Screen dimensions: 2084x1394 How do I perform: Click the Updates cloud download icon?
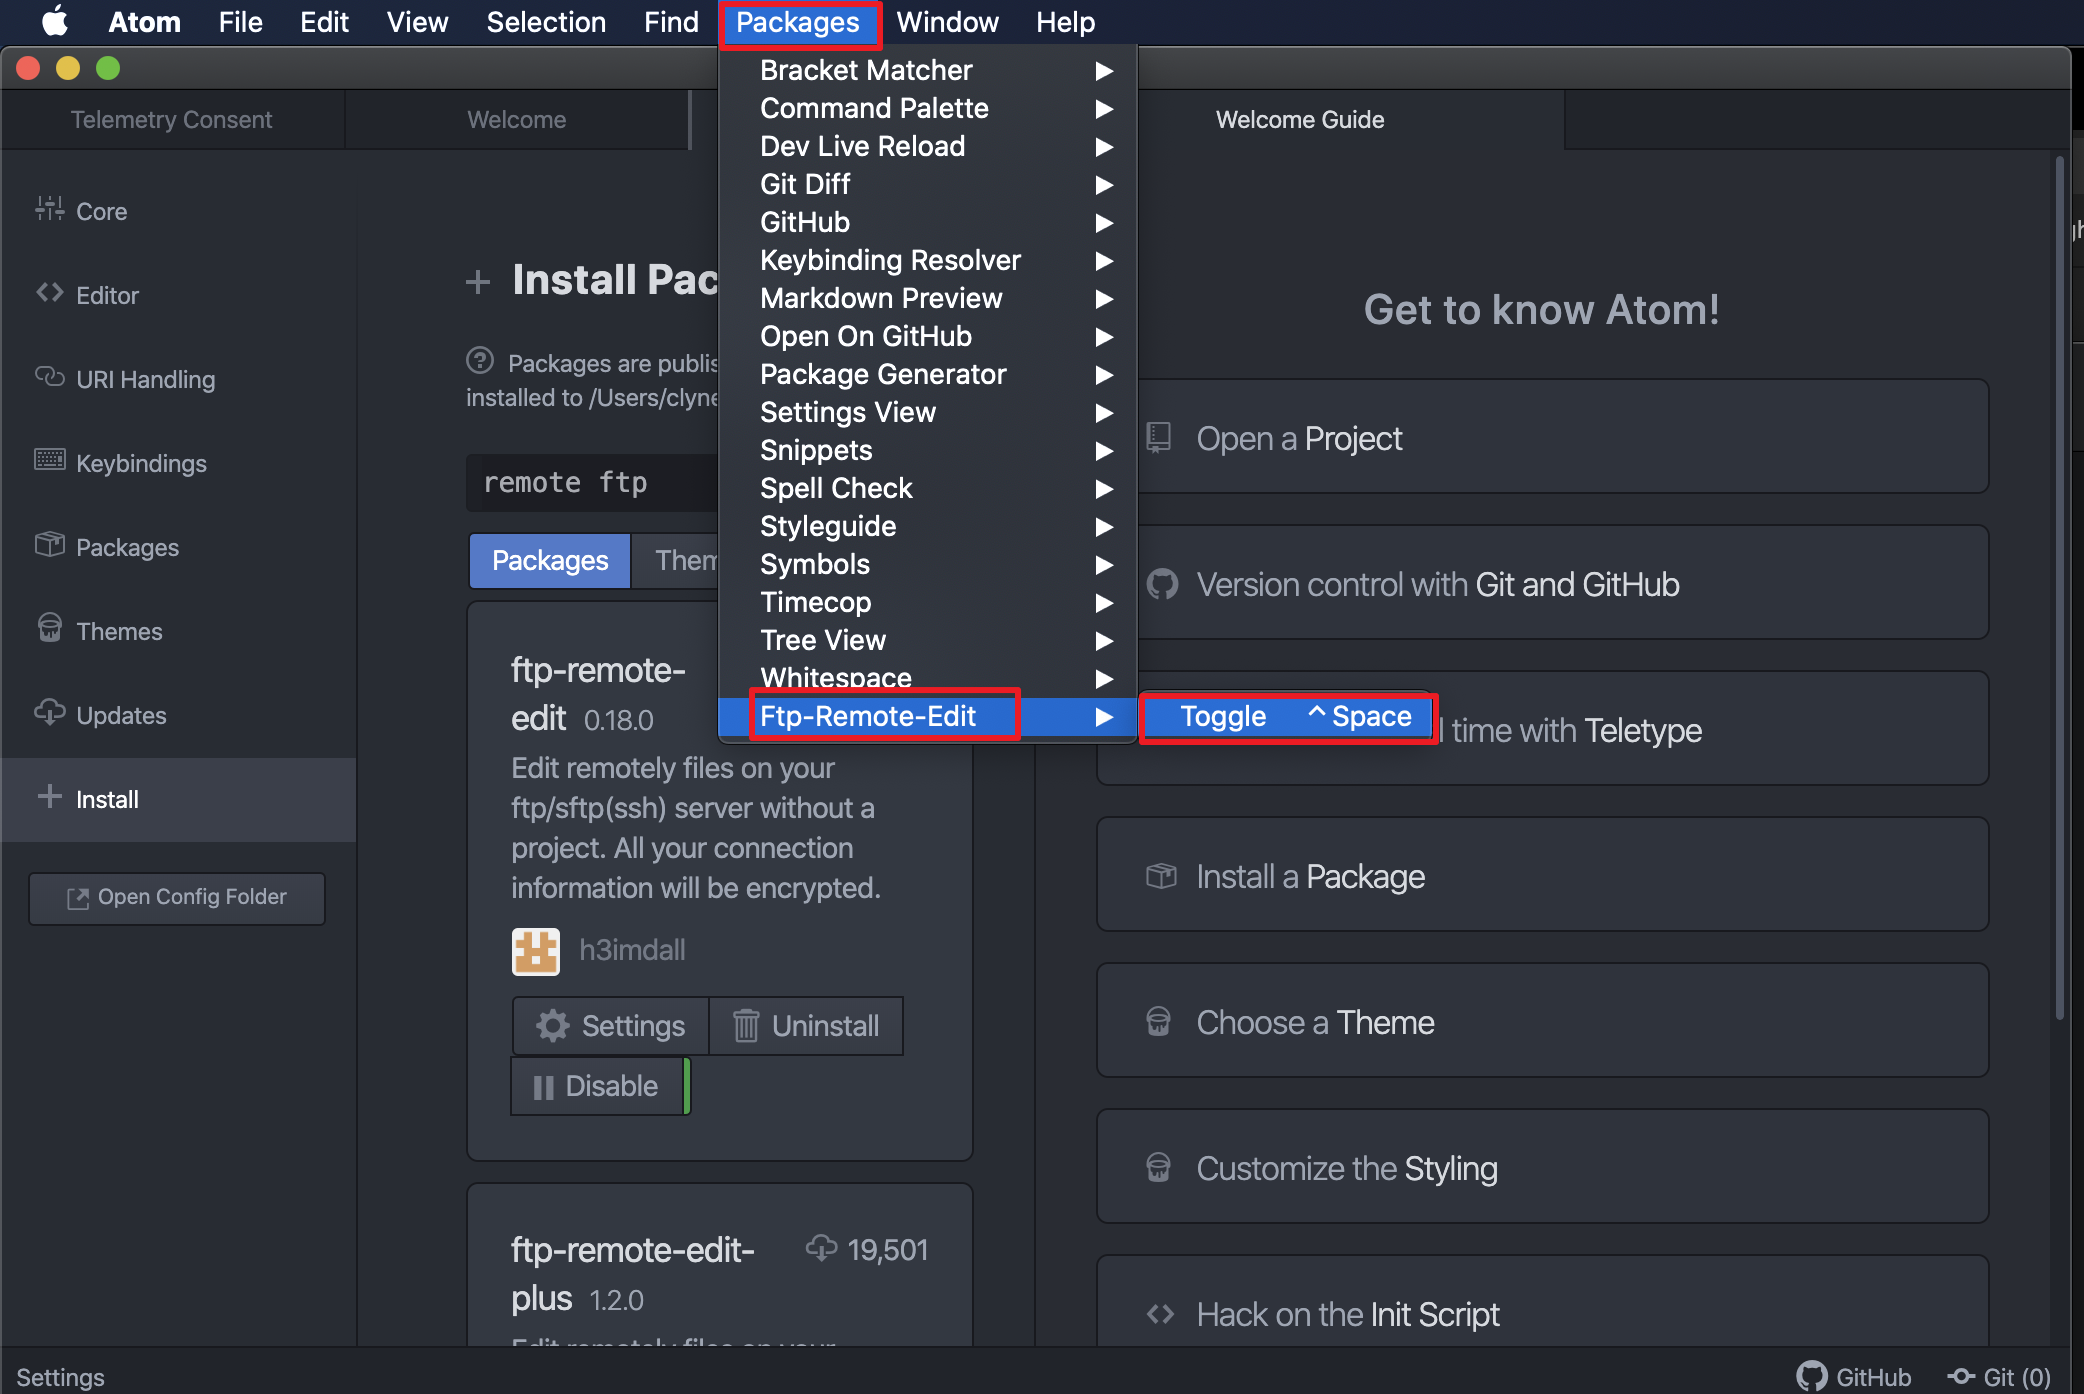pyautogui.click(x=49, y=713)
